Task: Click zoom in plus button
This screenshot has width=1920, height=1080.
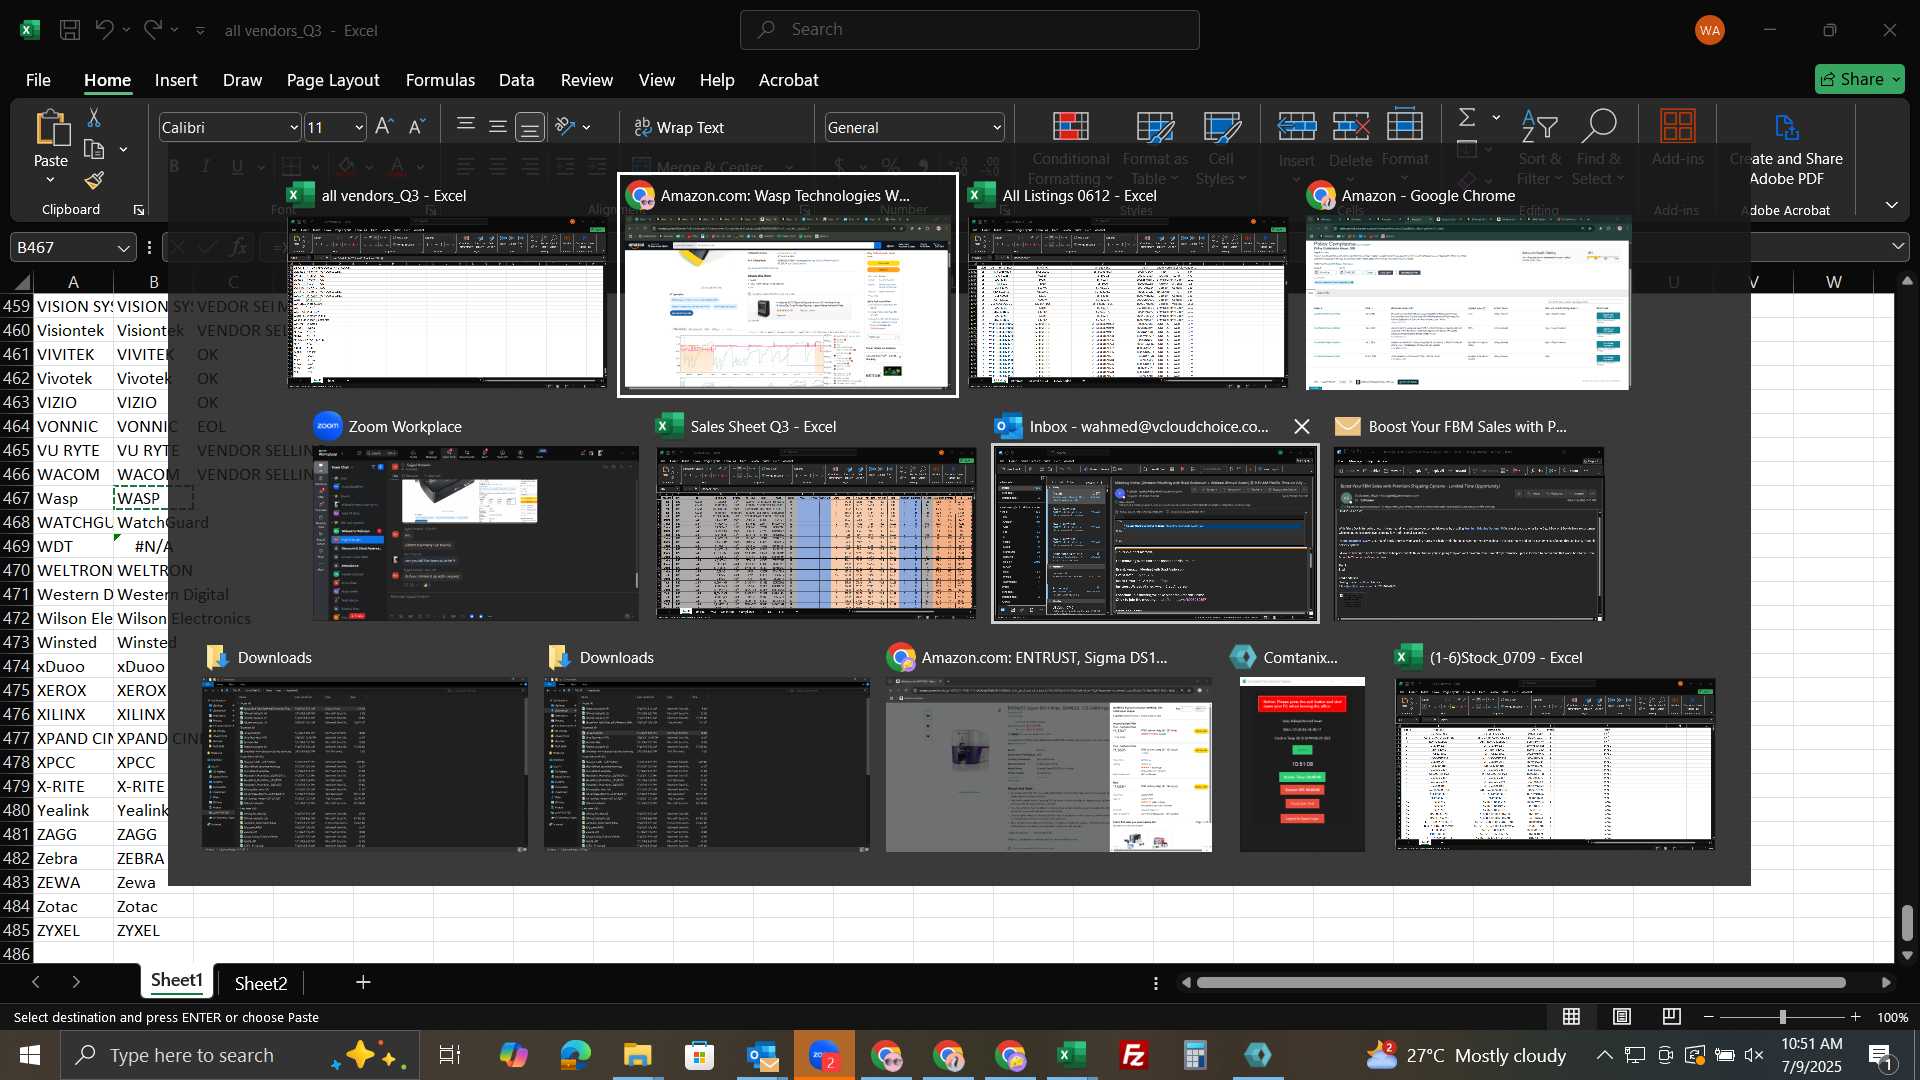Action: point(1856,1017)
